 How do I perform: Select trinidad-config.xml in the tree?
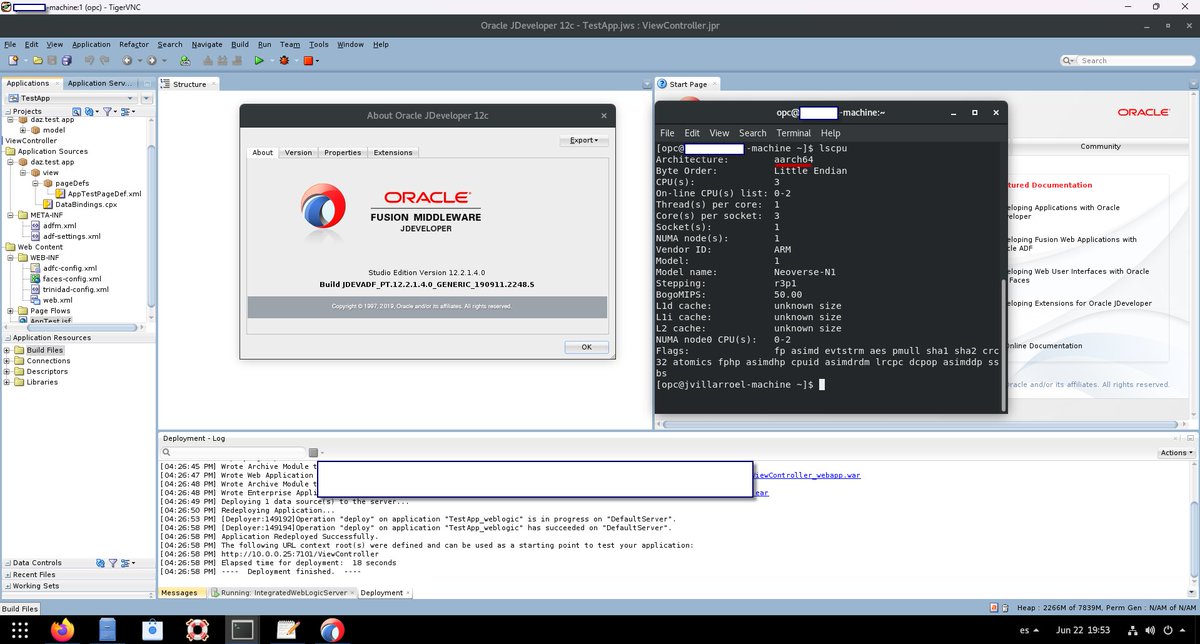pyautogui.click(x=69, y=289)
